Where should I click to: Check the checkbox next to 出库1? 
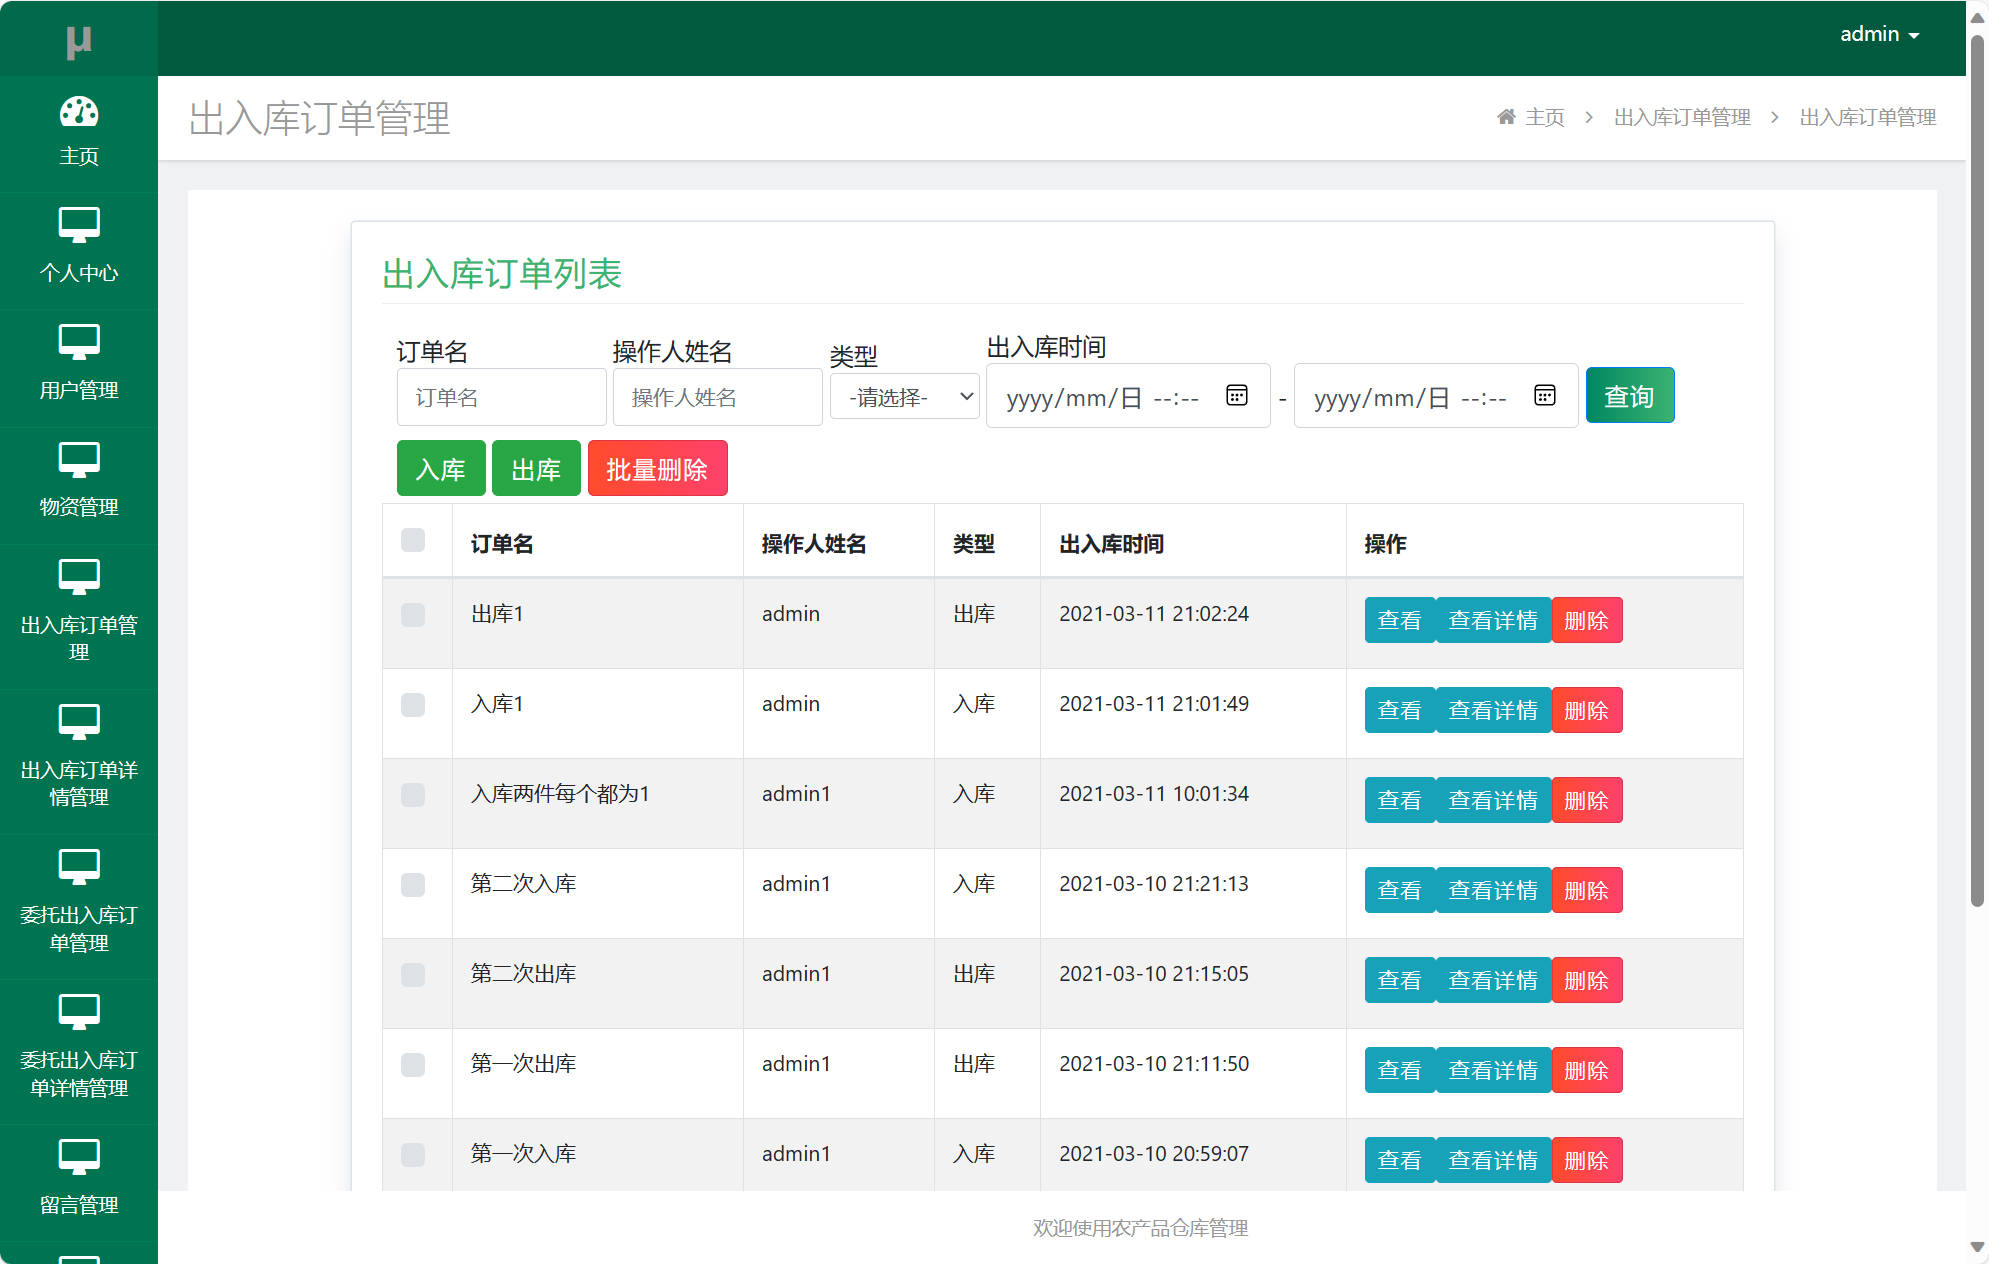[413, 616]
